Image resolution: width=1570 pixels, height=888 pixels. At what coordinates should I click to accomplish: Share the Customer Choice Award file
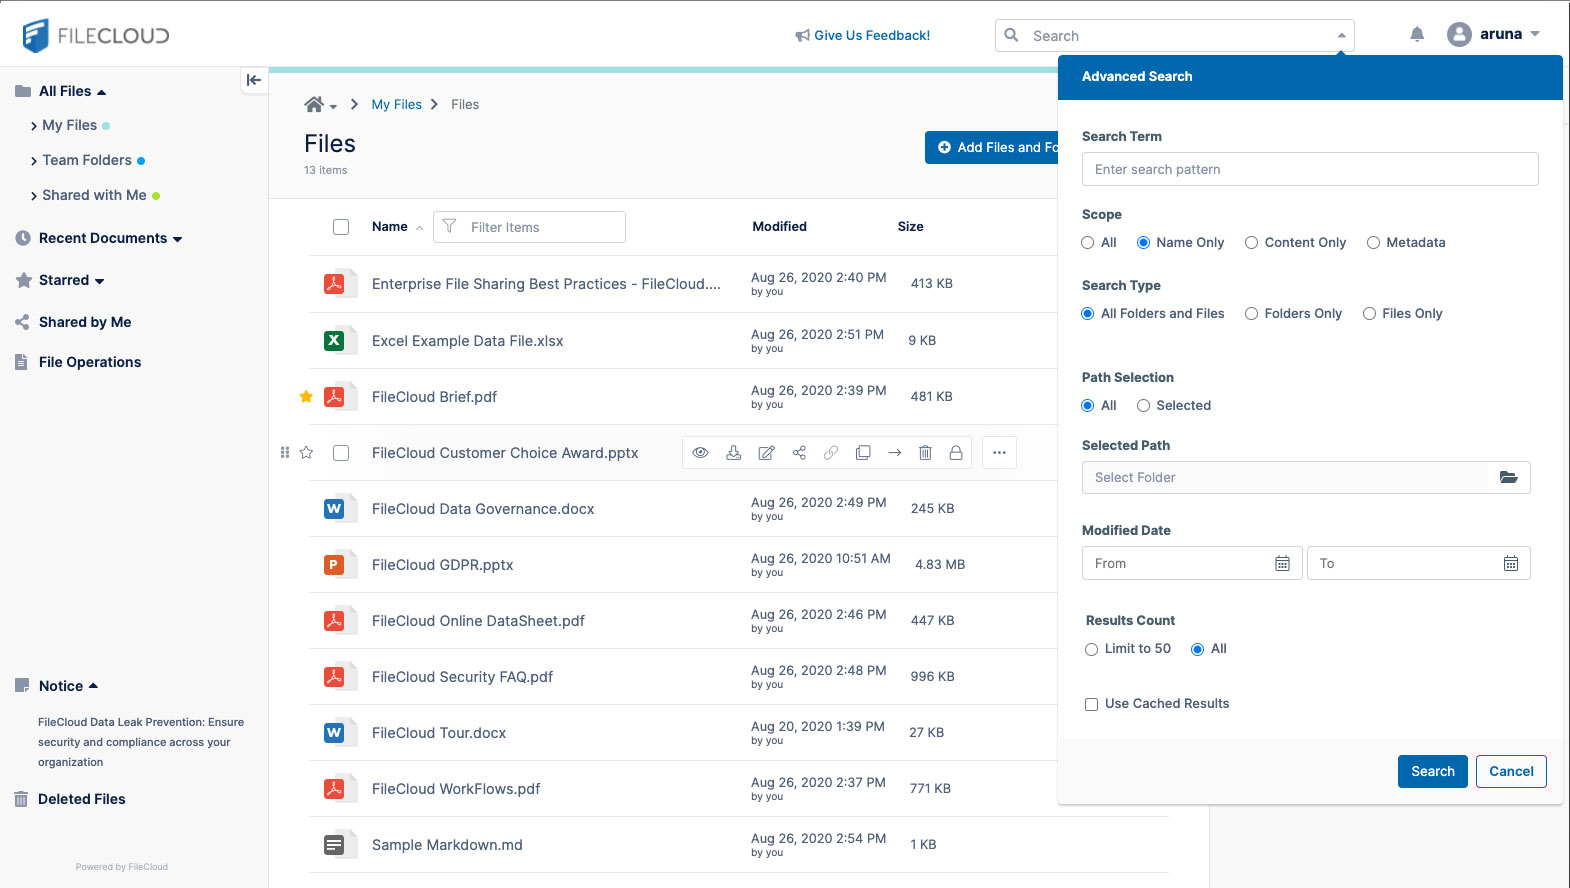tap(799, 453)
